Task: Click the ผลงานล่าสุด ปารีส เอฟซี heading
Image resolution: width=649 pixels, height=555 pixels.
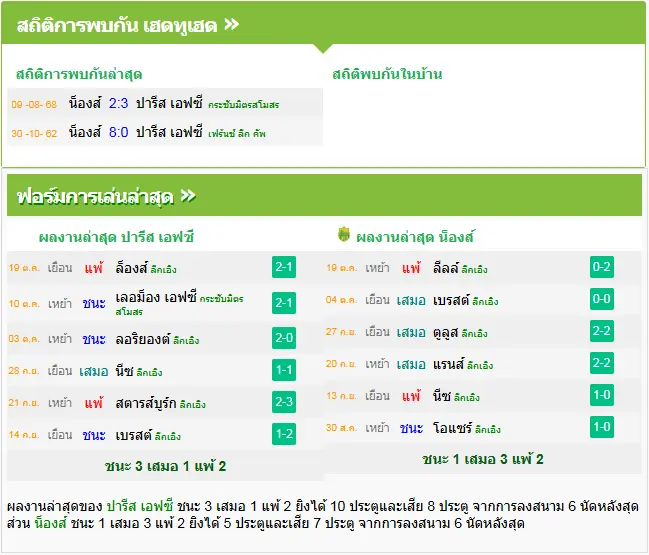Action: [x=116, y=237]
